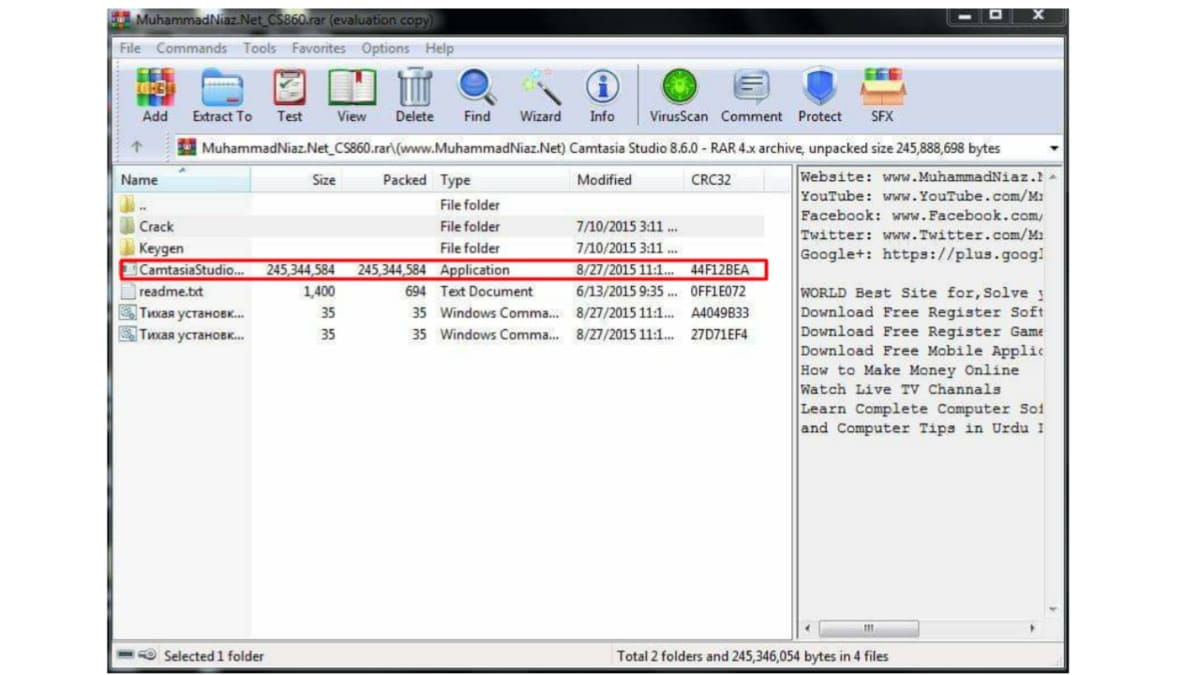
Task: Click the Test archive toolbar icon
Action: click(290, 88)
